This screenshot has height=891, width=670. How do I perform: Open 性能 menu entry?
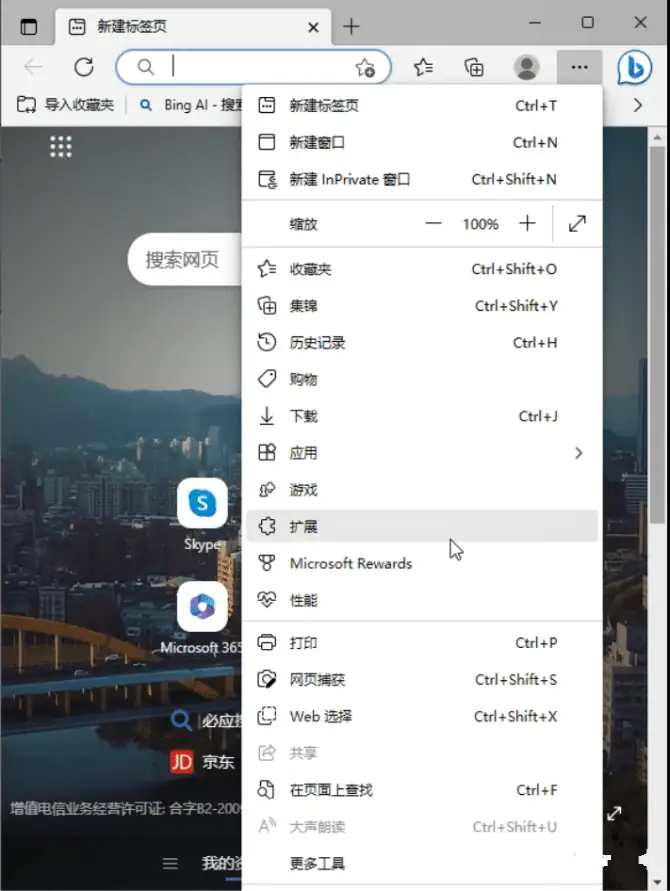(x=422, y=600)
